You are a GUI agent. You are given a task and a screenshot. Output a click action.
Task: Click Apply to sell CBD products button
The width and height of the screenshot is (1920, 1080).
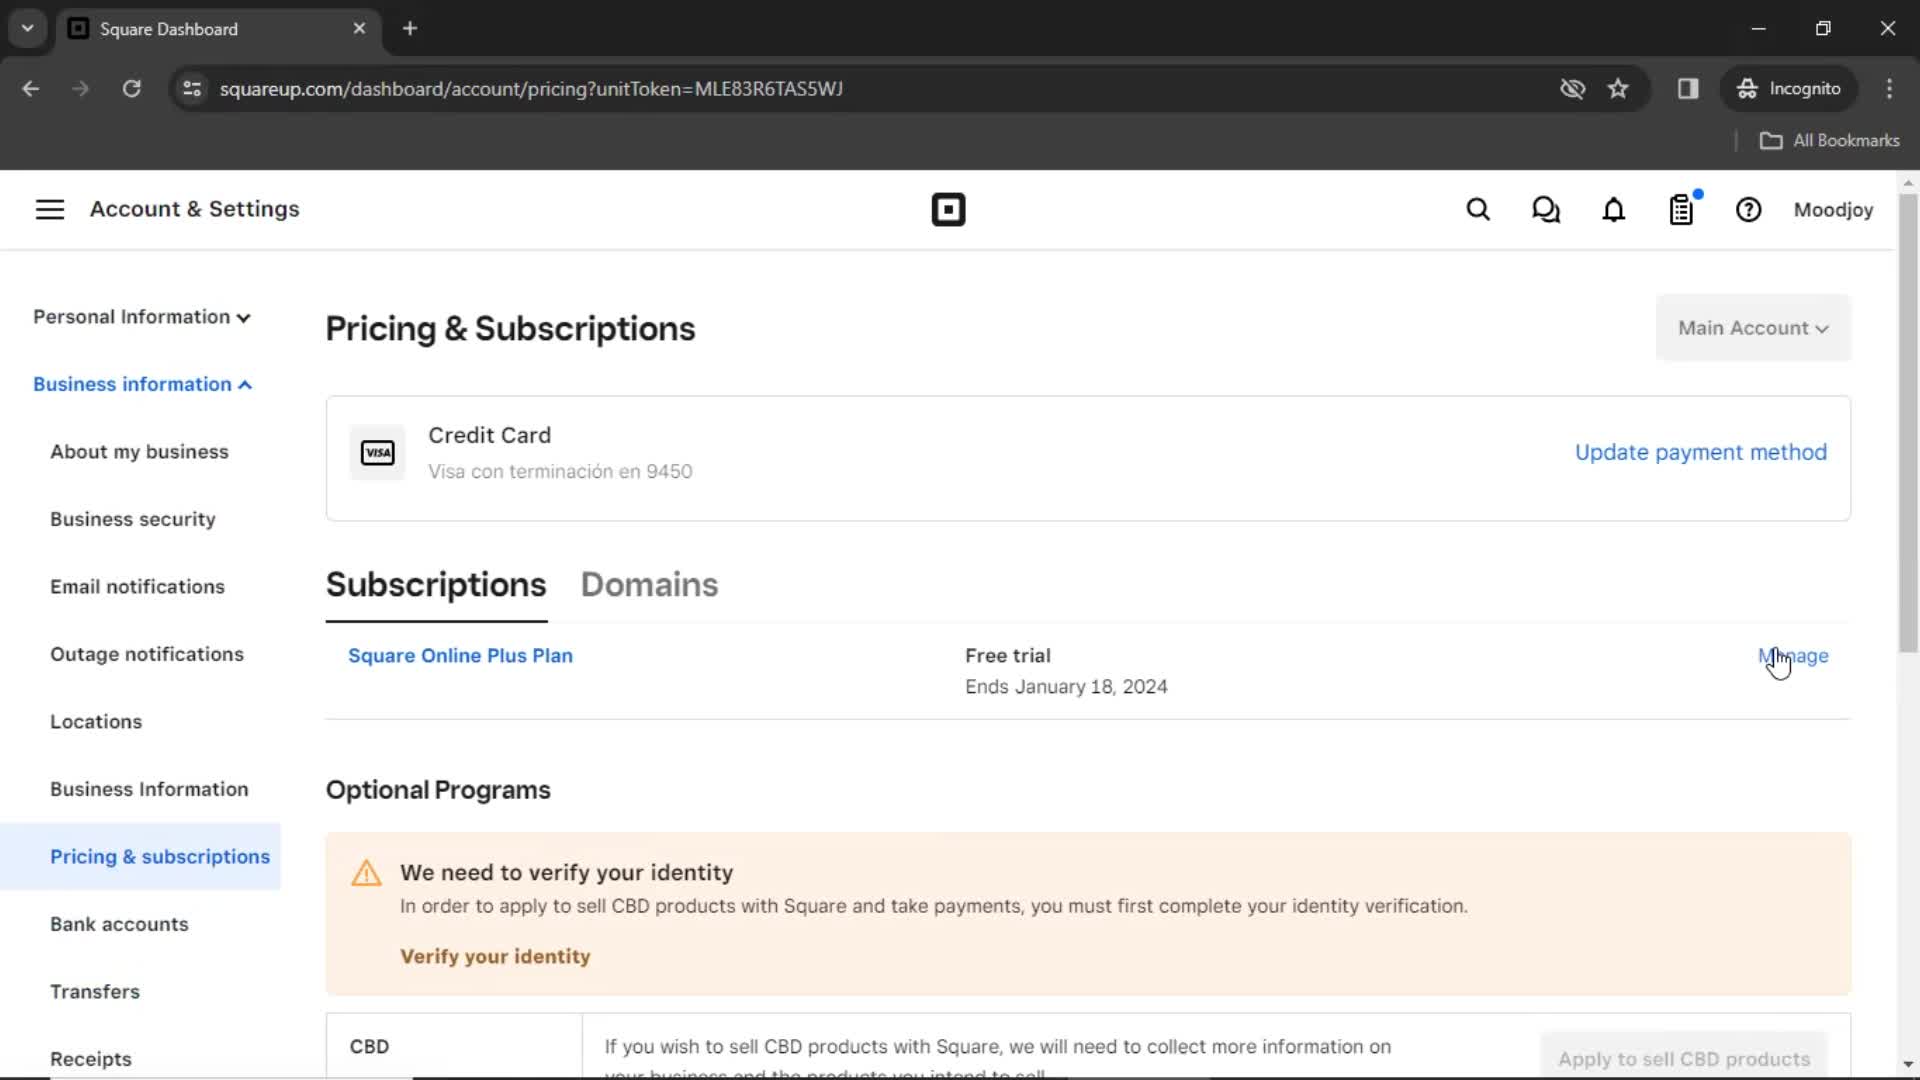[1684, 1058]
